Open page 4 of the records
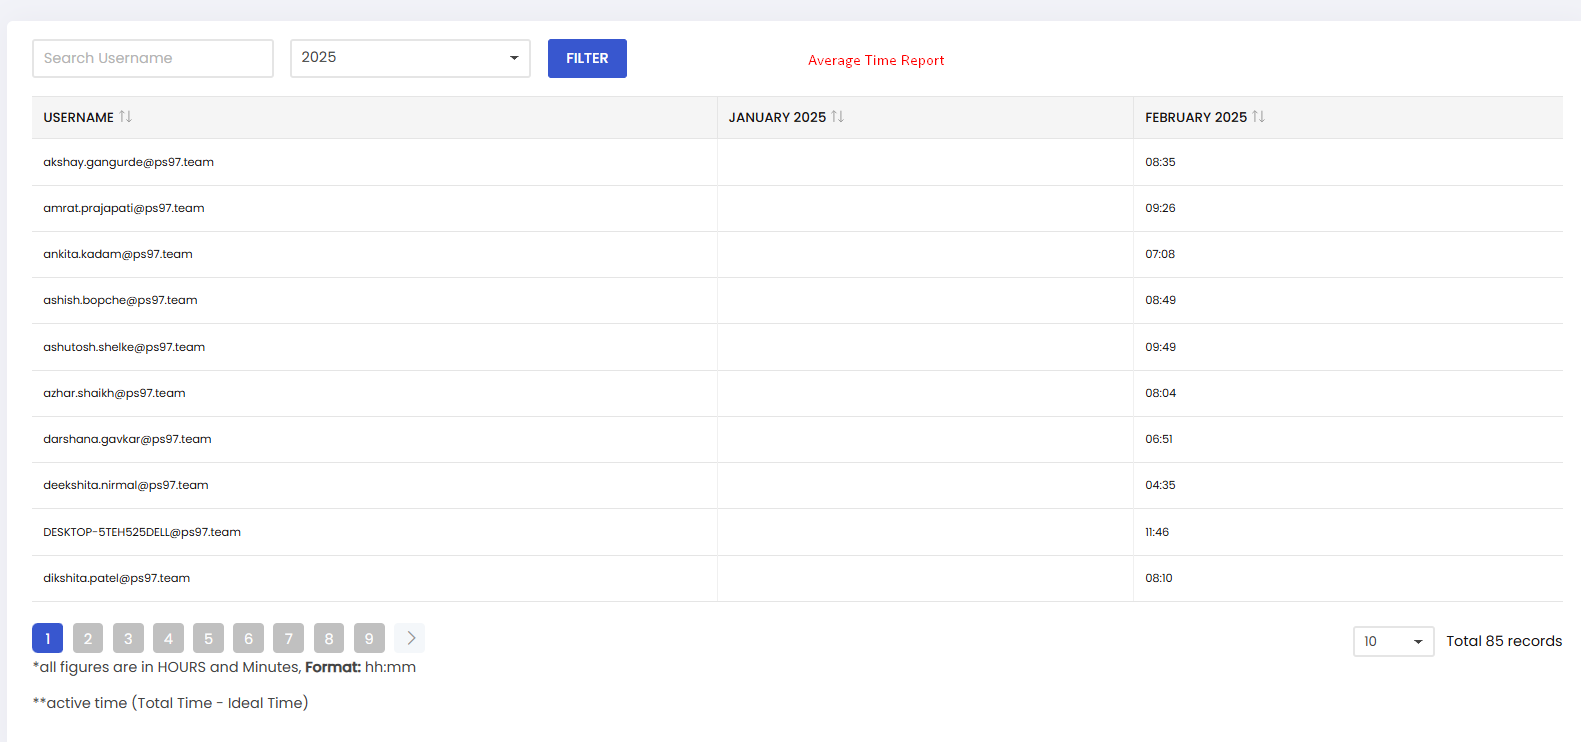The width and height of the screenshot is (1581, 742). pos(168,638)
